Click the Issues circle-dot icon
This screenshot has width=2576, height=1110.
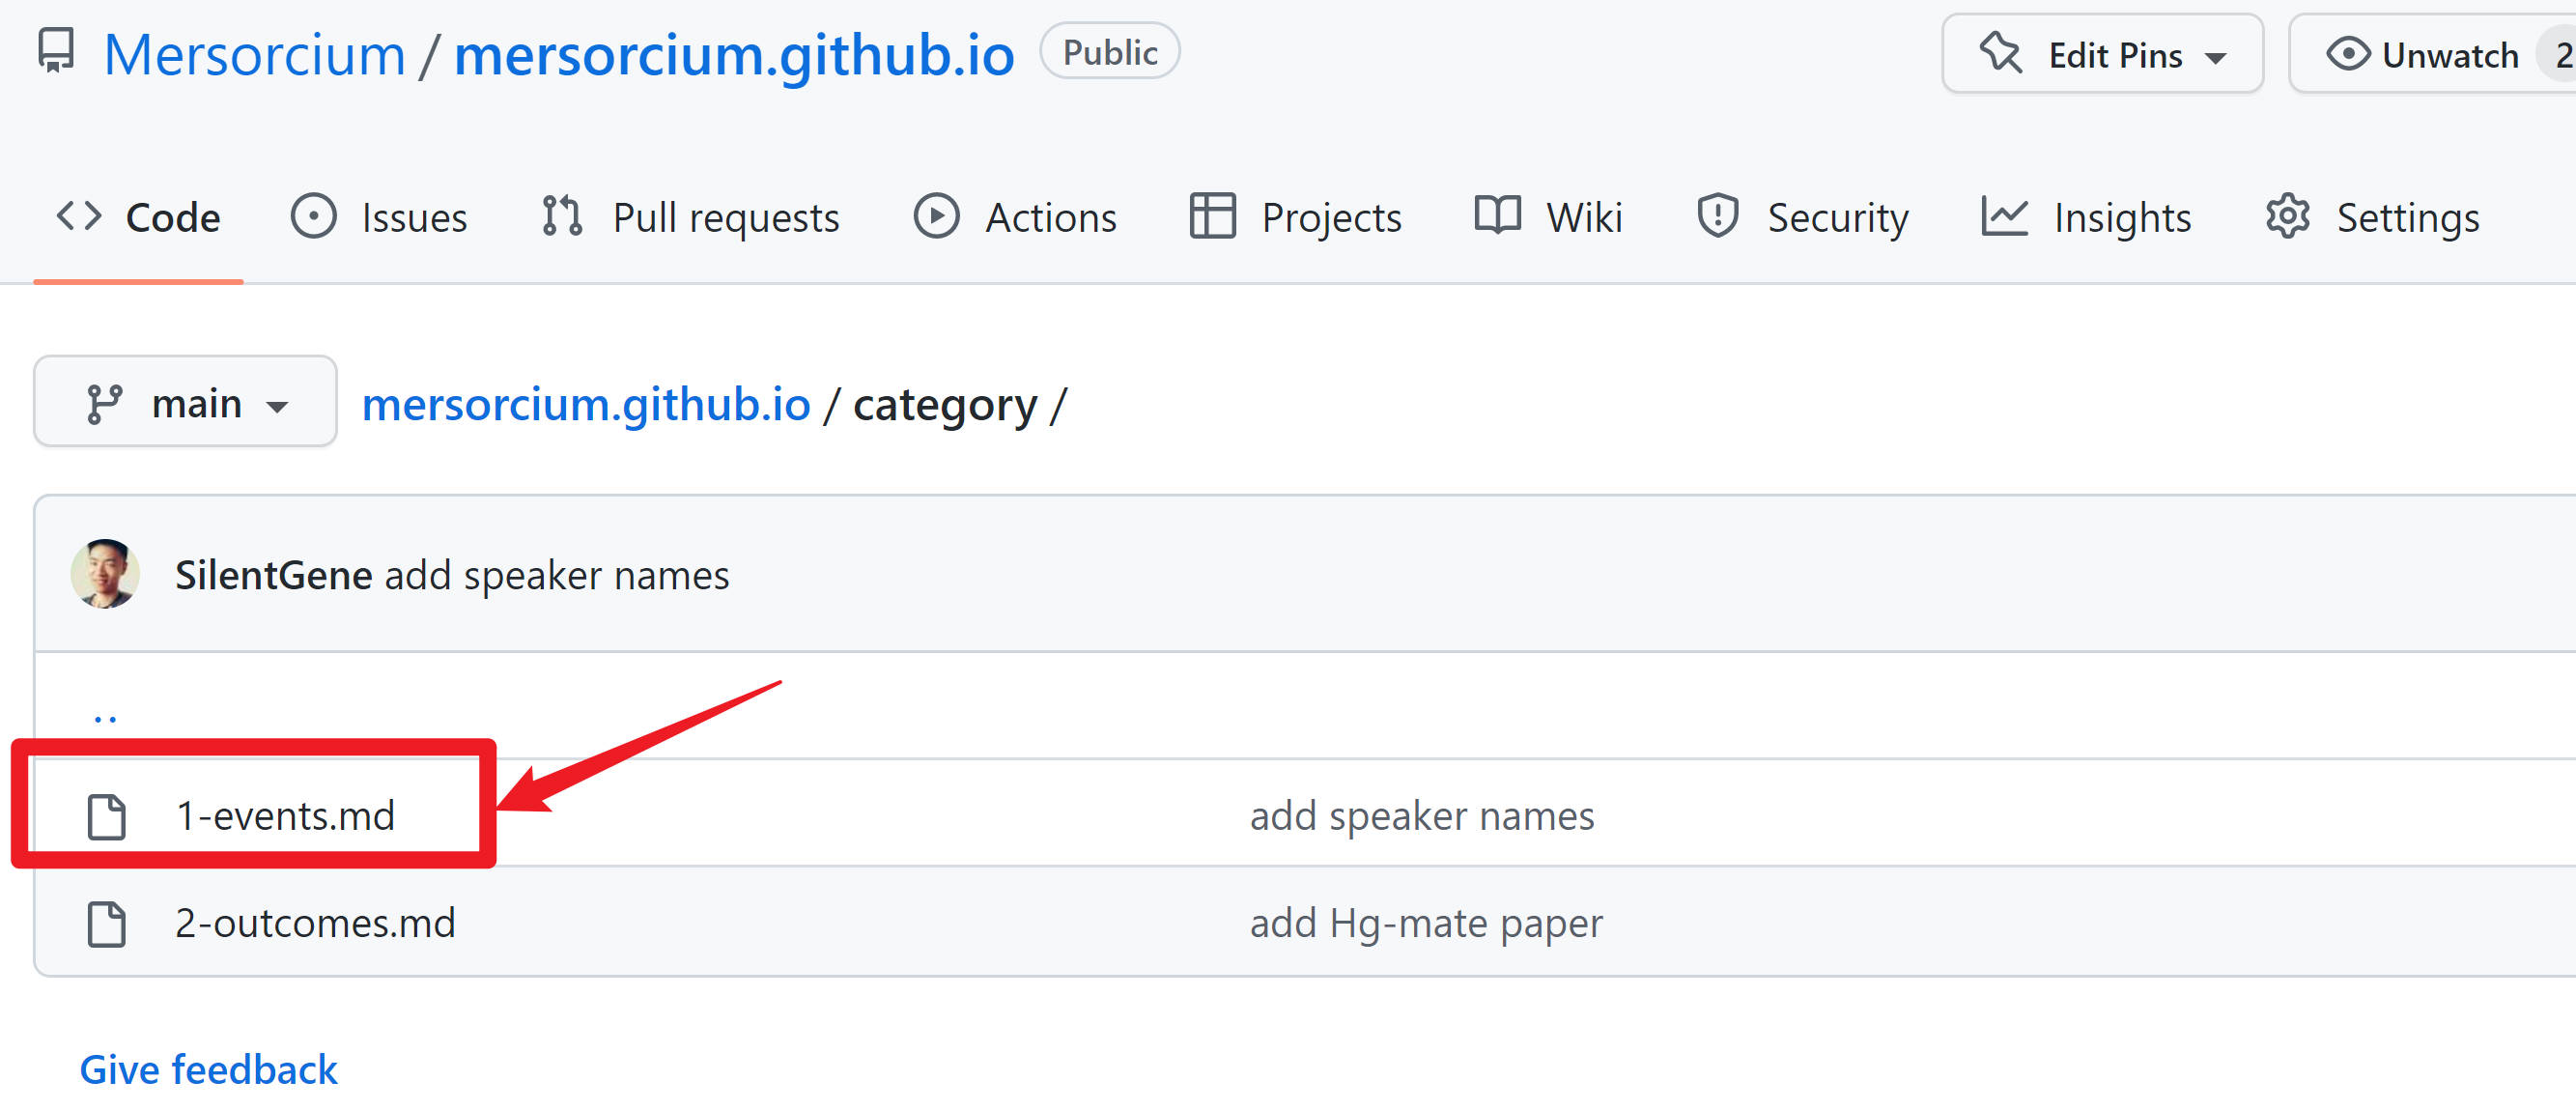313,217
